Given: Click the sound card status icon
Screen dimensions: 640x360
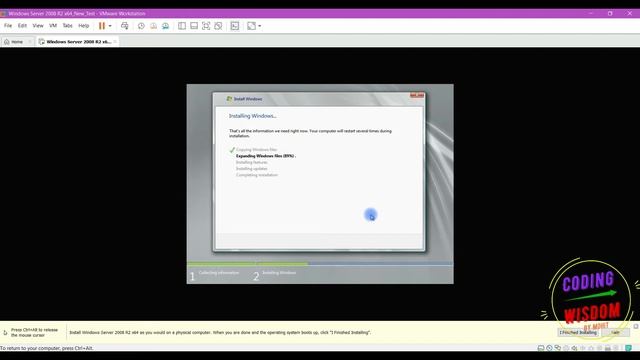Looking at the screenshot, I should pyautogui.click(x=574, y=348).
